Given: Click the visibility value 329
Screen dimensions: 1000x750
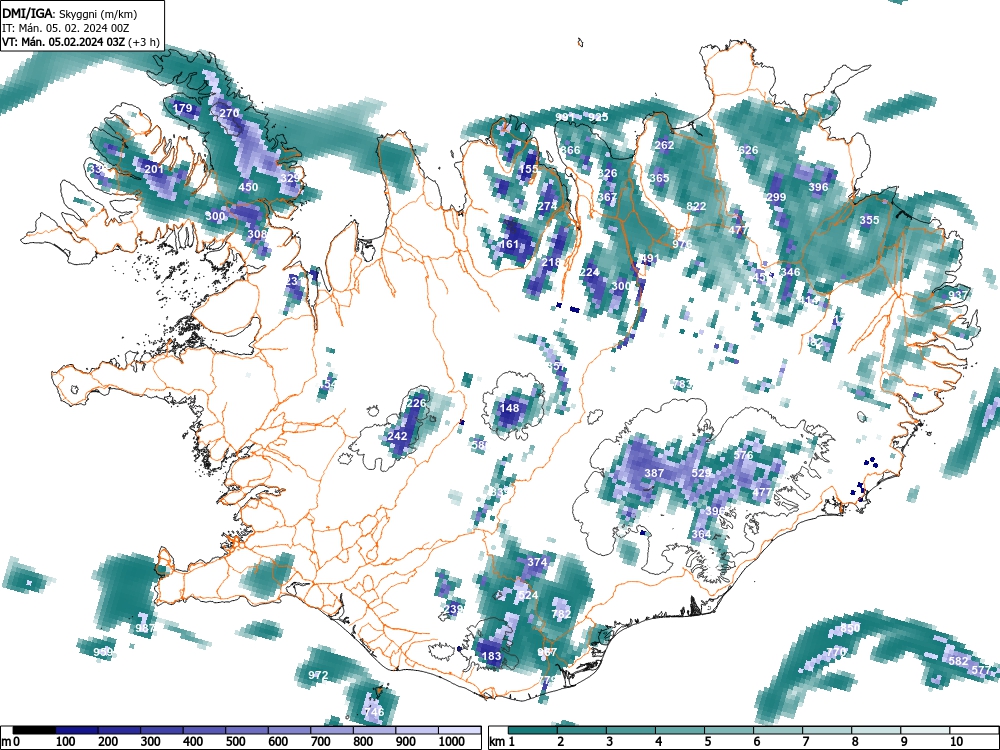Looking at the screenshot, I should click(290, 178).
